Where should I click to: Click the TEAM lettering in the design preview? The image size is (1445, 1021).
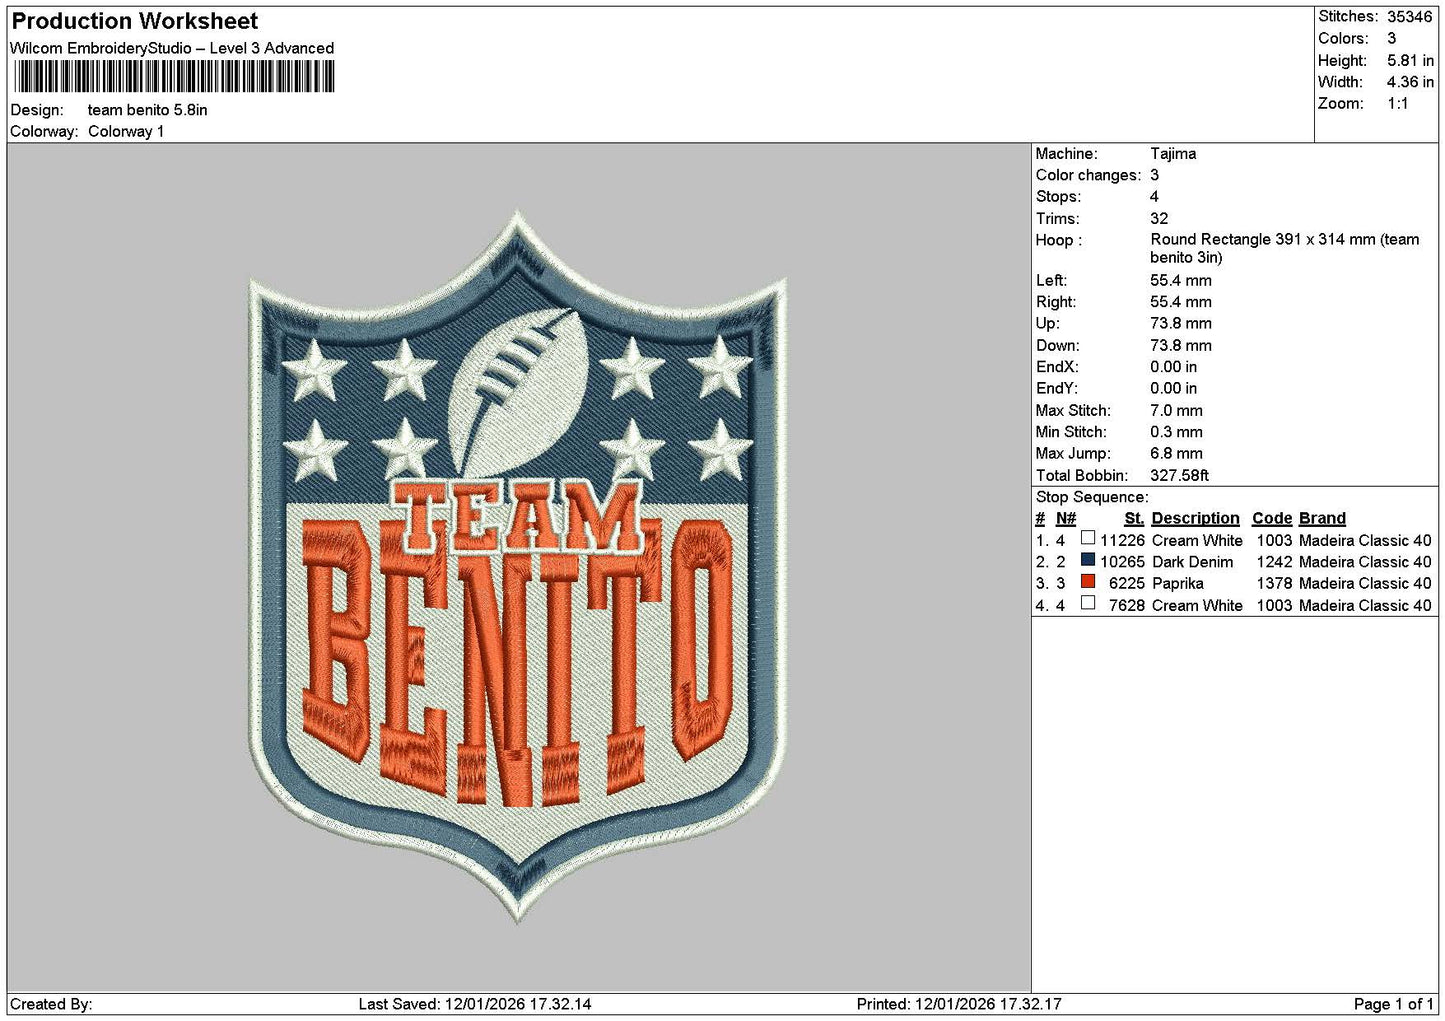click(517, 517)
